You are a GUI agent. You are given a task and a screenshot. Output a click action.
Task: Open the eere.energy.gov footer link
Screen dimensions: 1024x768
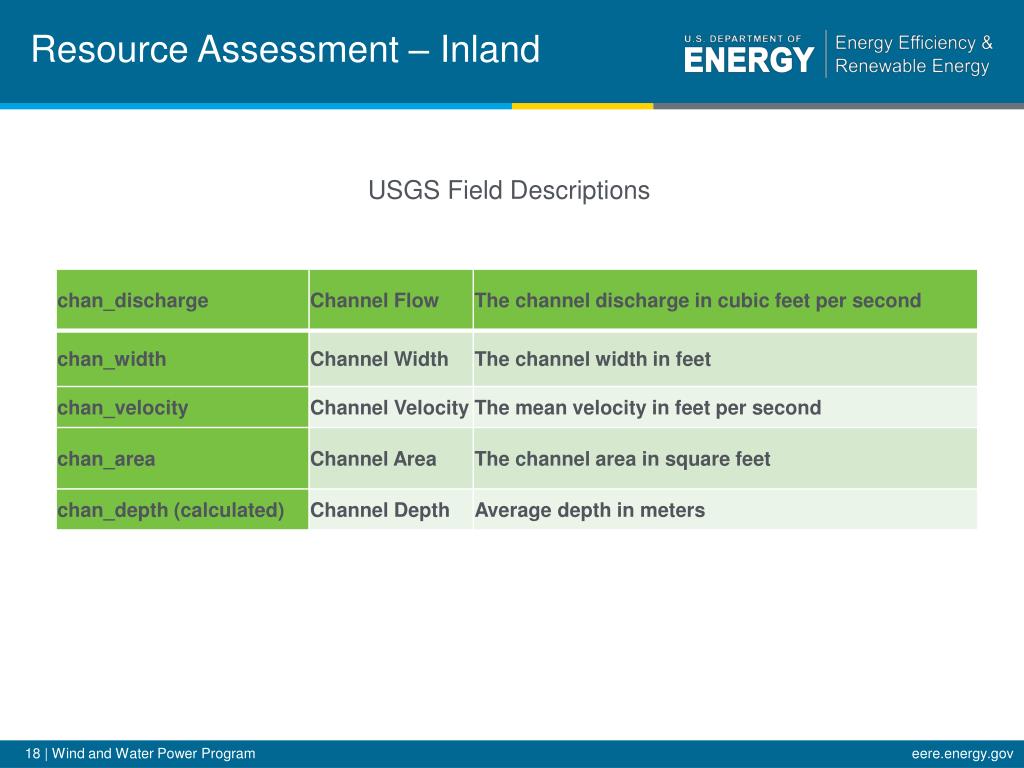(962, 754)
